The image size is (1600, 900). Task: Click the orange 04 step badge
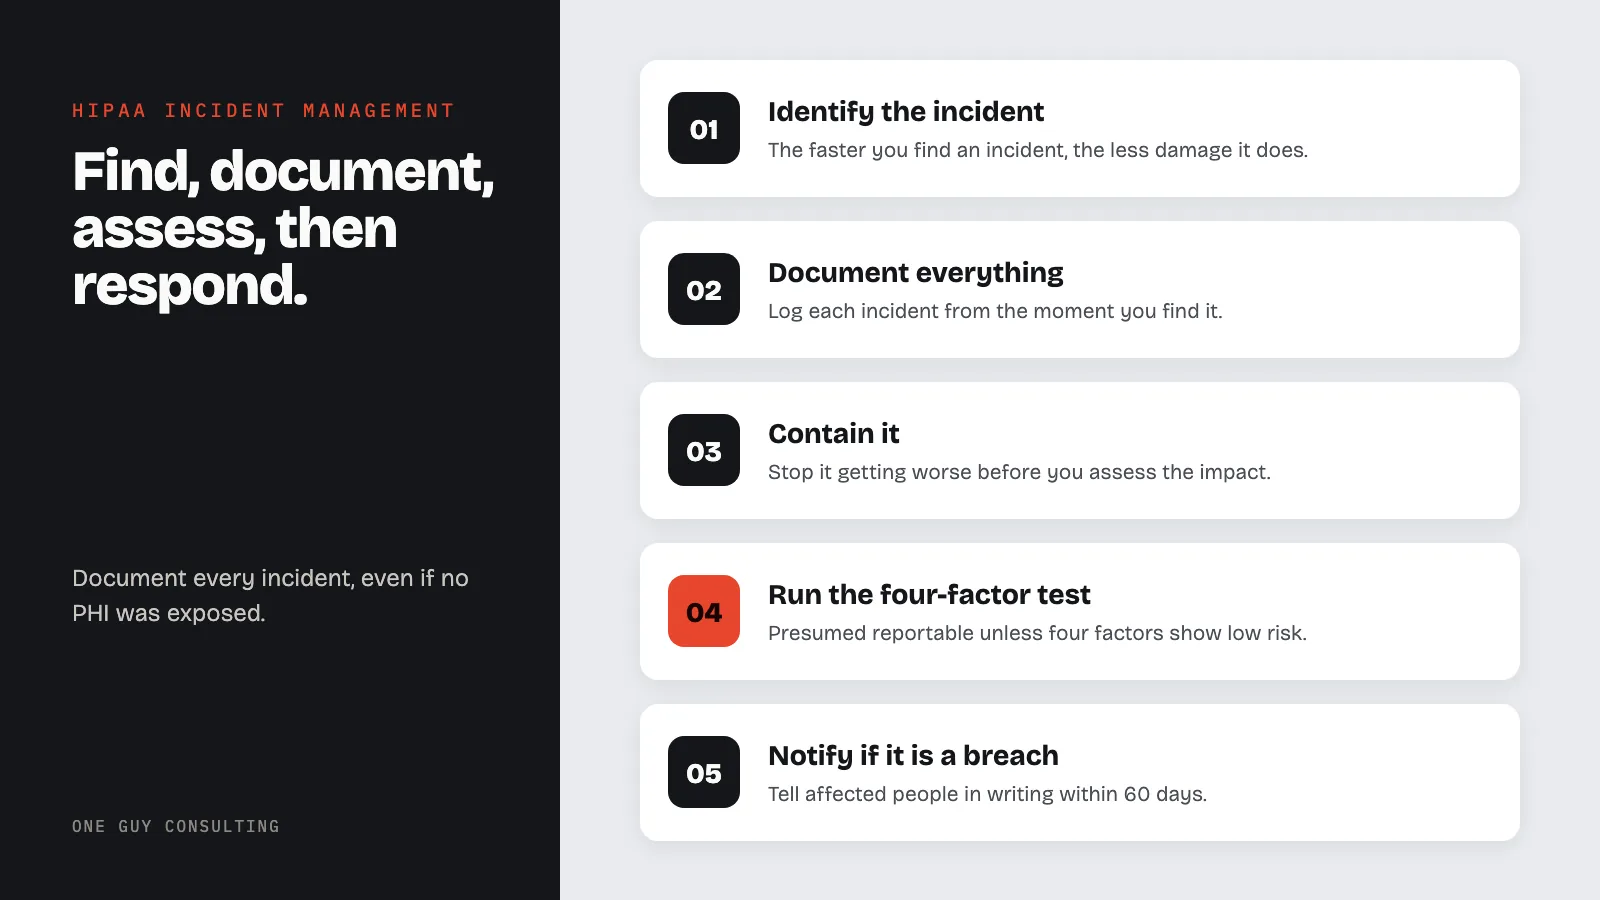(704, 611)
